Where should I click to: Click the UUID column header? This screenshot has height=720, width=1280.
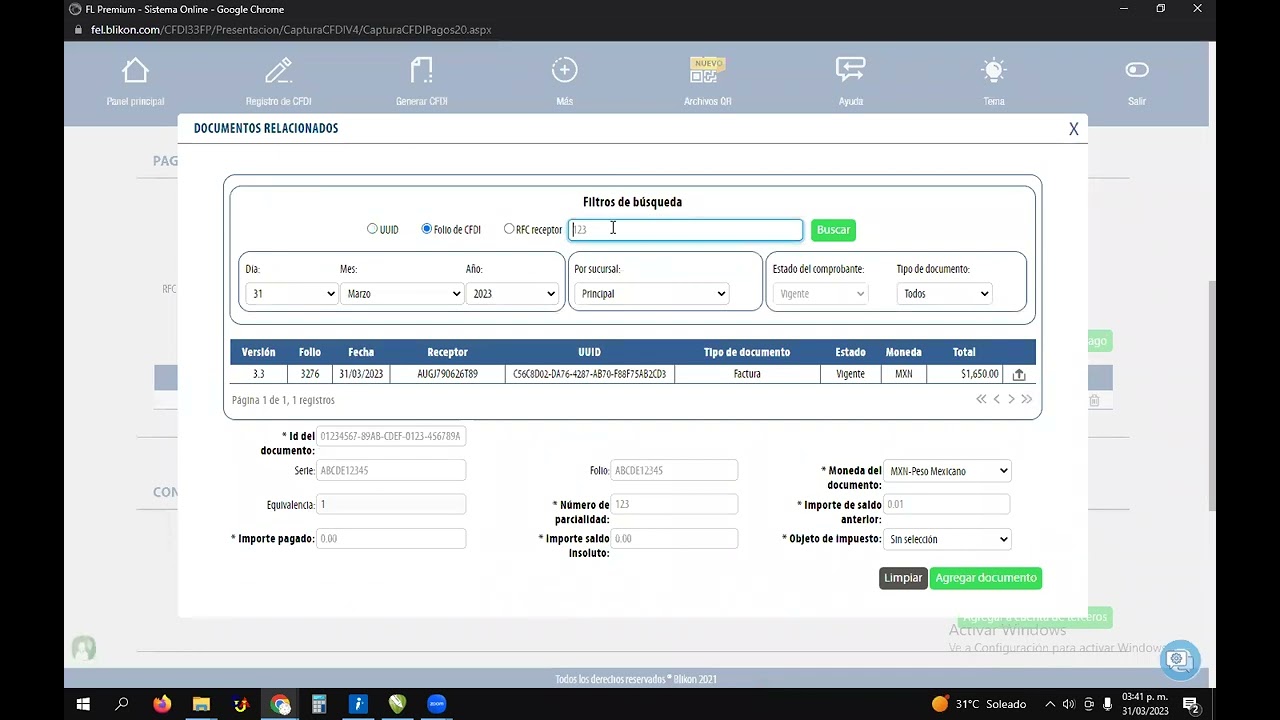pos(590,352)
